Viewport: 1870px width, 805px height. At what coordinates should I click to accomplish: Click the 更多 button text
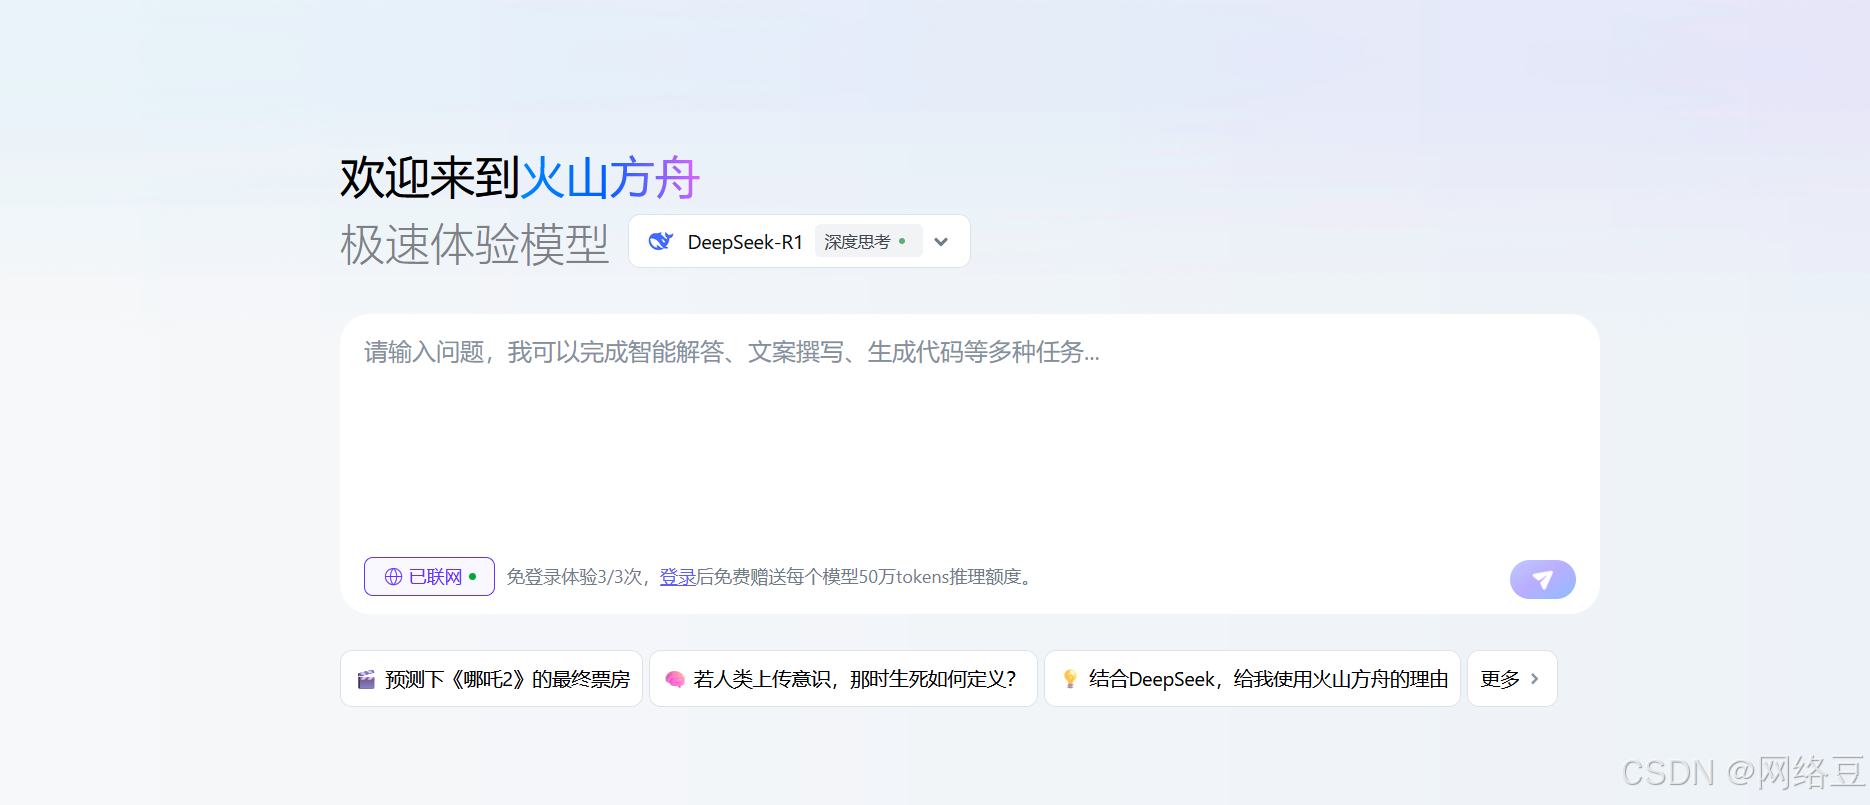pos(1500,679)
